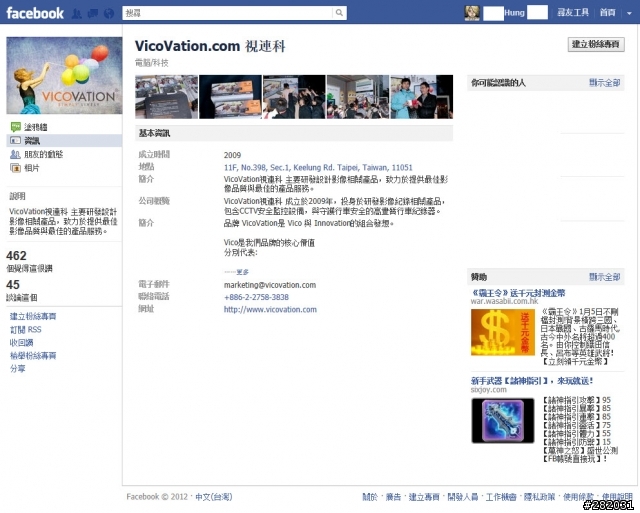Click the 電腦/科技 category text
Viewport: 640px width, 513px height.
(x=152, y=63)
